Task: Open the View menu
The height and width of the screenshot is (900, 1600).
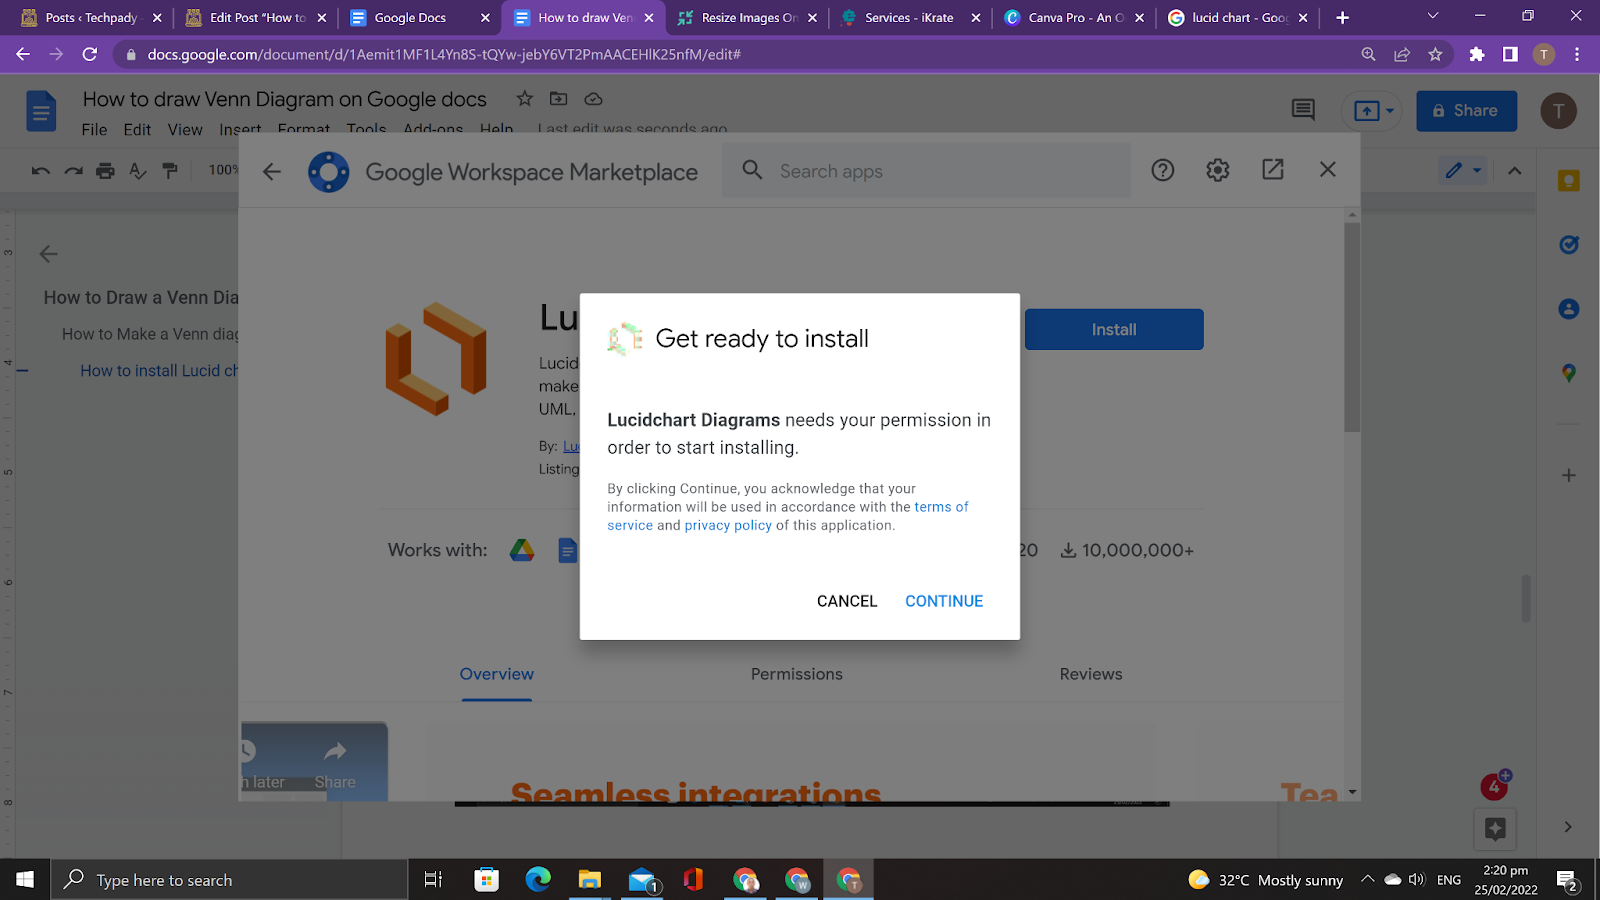Action: (x=185, y=129)
